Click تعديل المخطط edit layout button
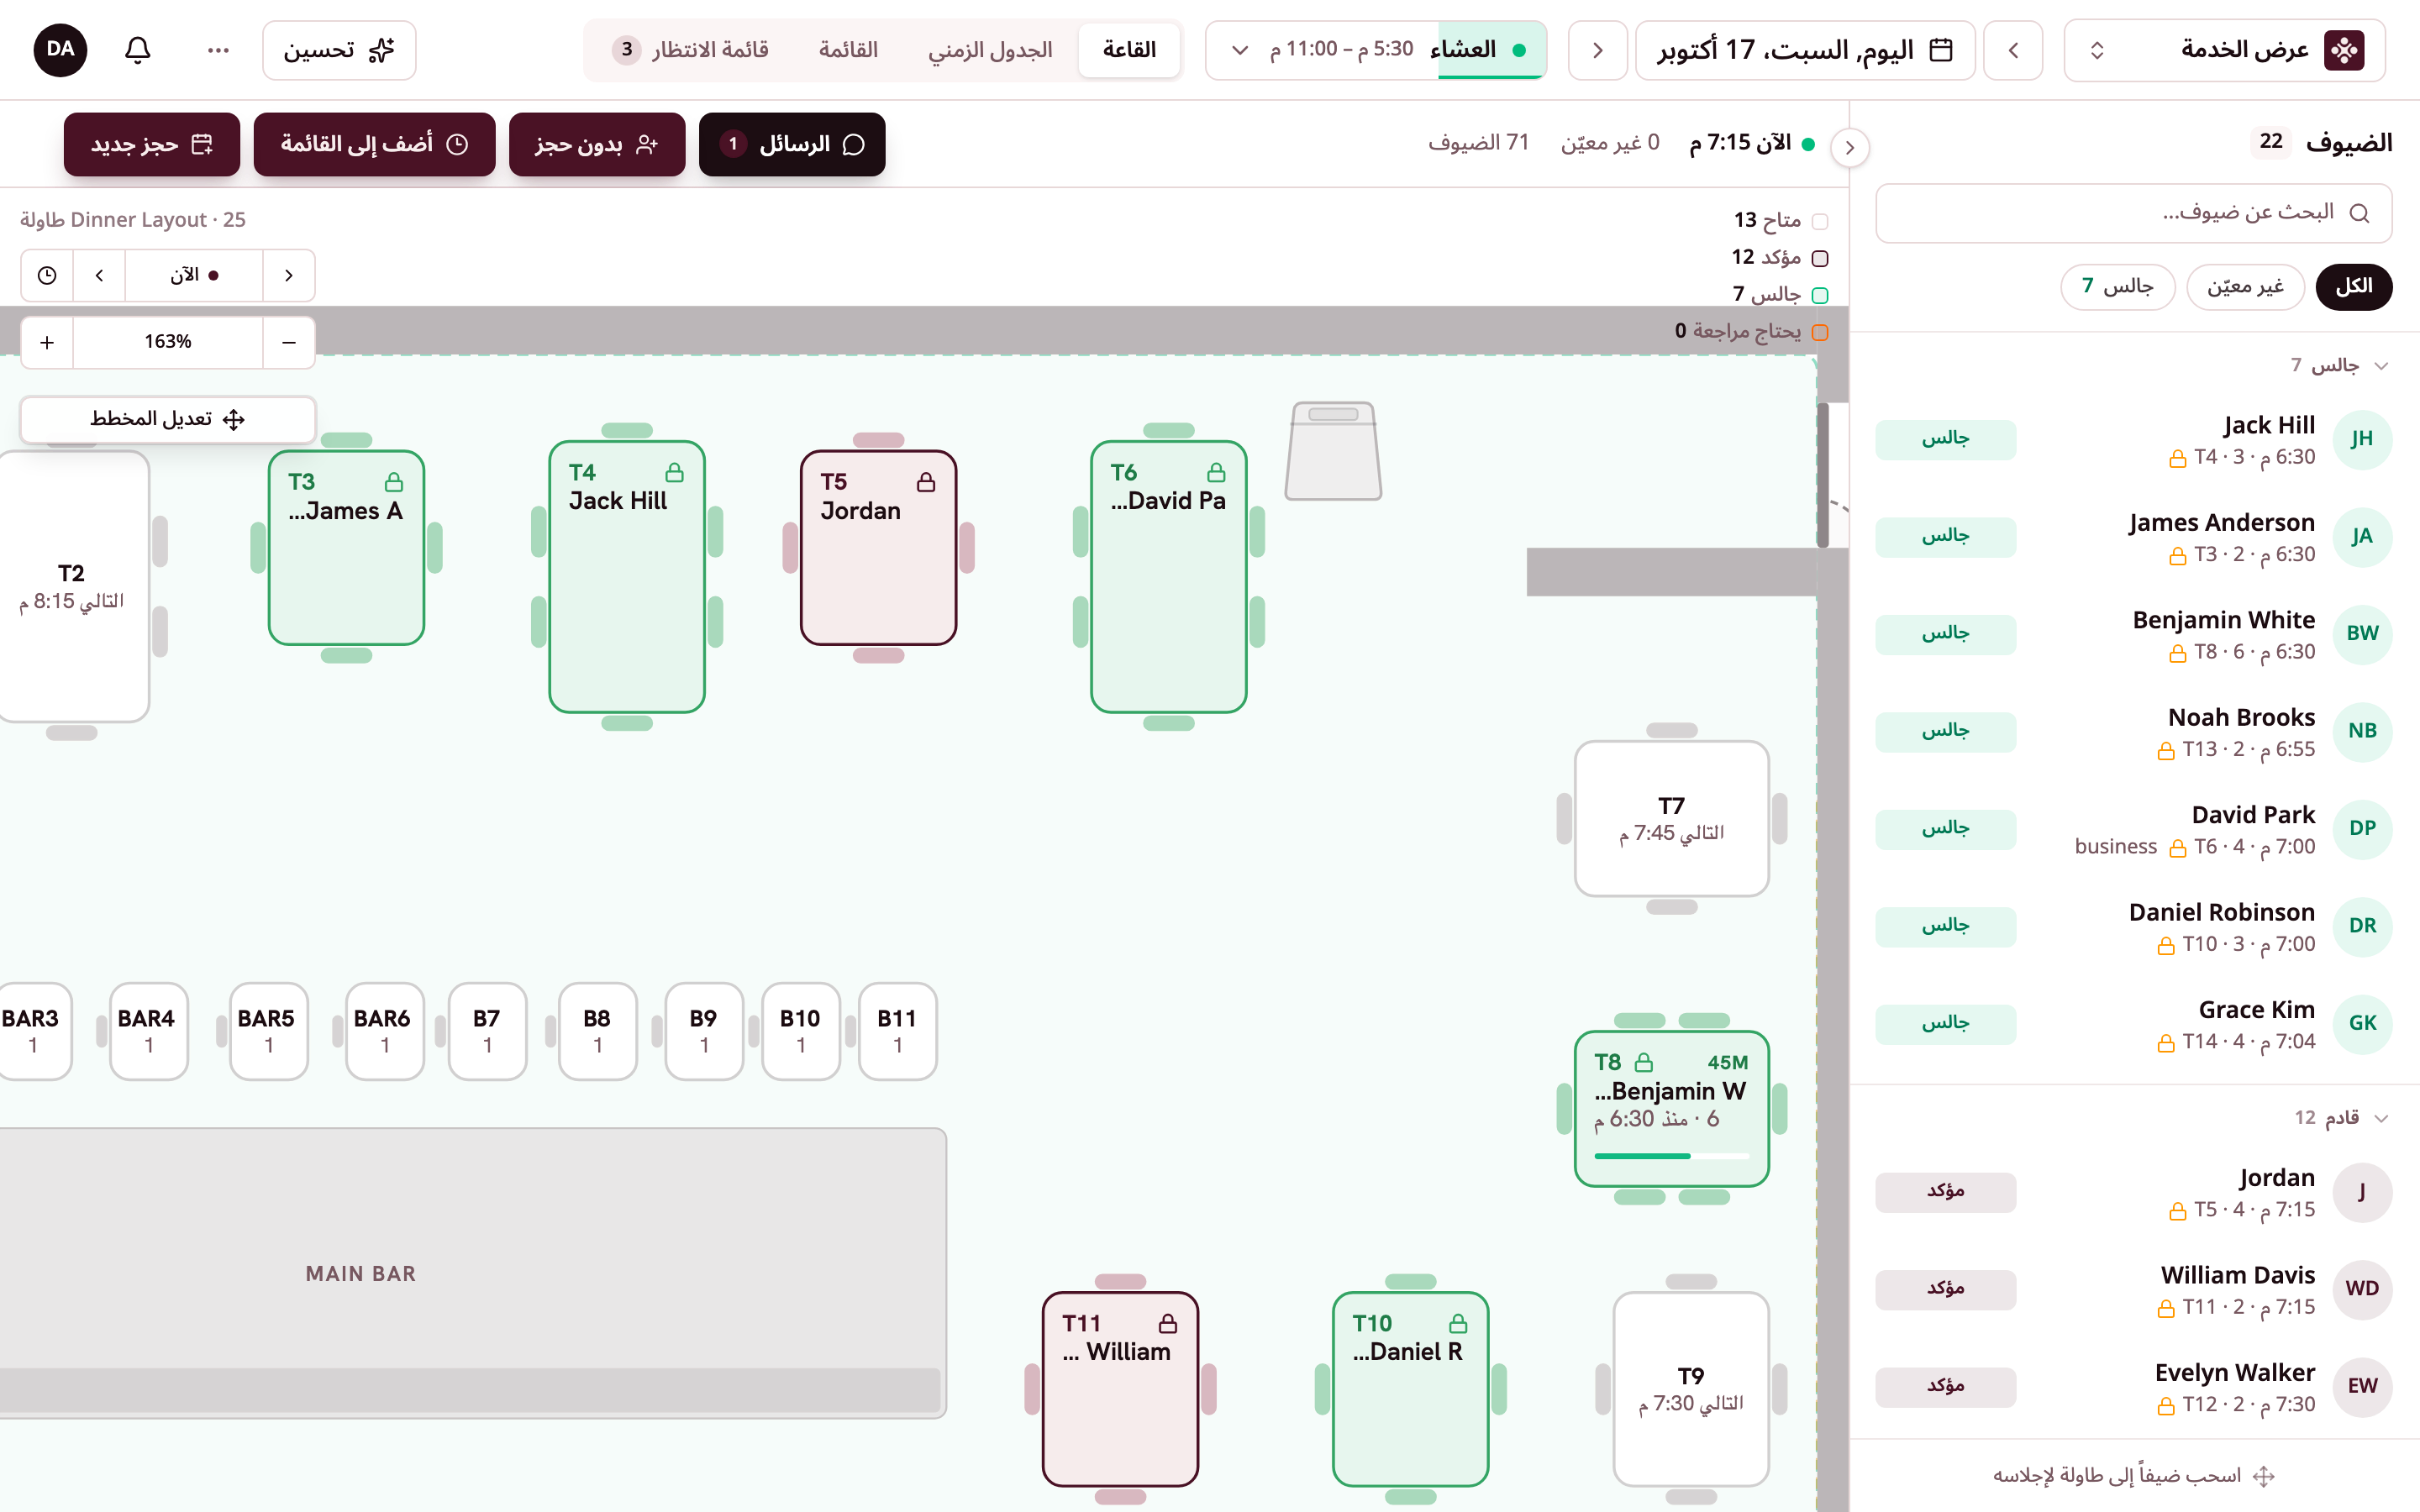 168,419
